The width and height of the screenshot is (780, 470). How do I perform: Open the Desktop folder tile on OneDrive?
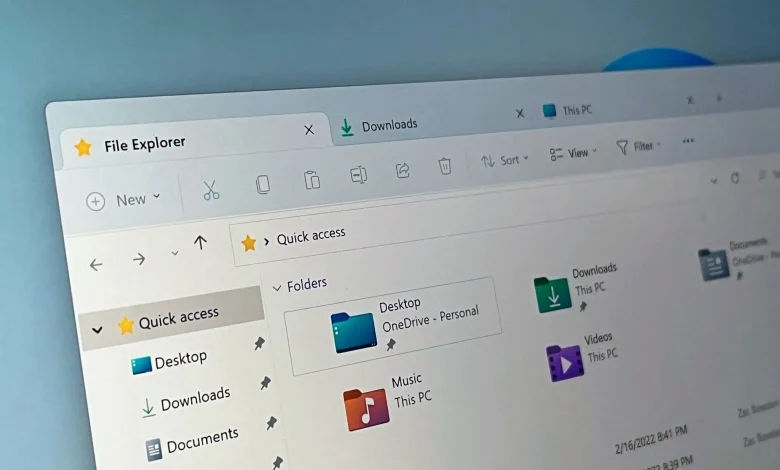[393, 326]
